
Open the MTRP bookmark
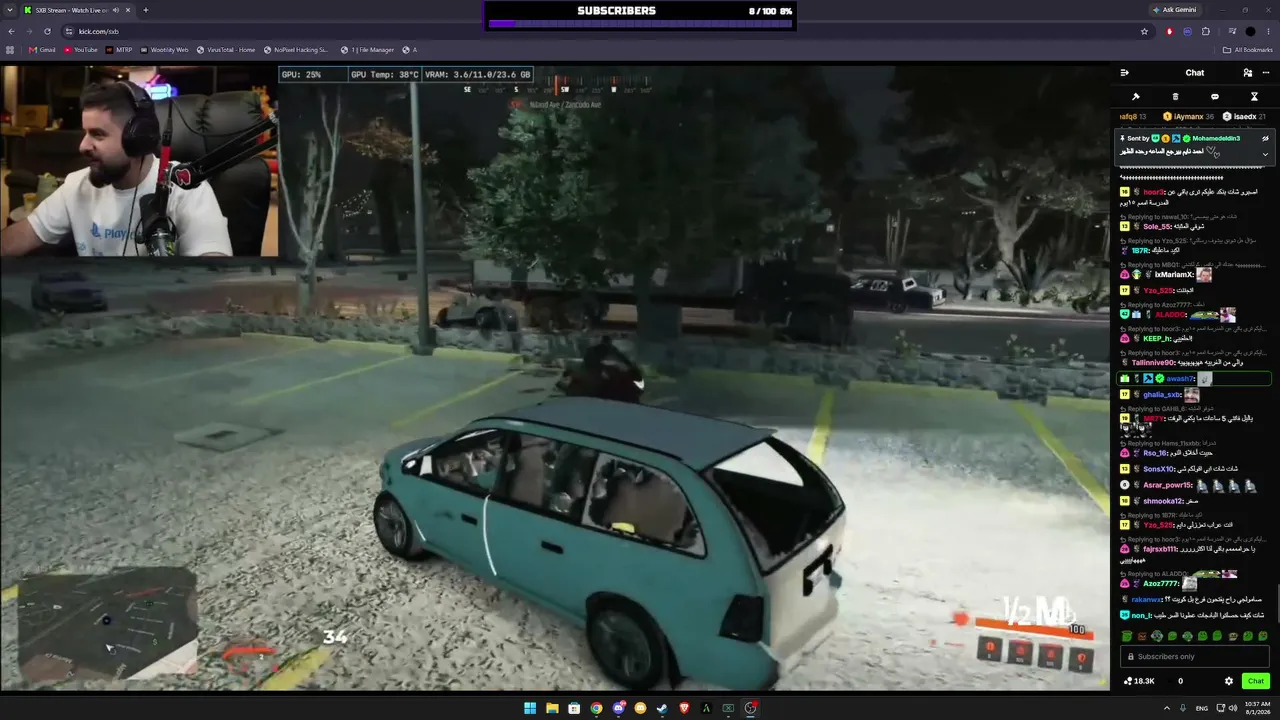pyautogui.click(x=119, y=50)
